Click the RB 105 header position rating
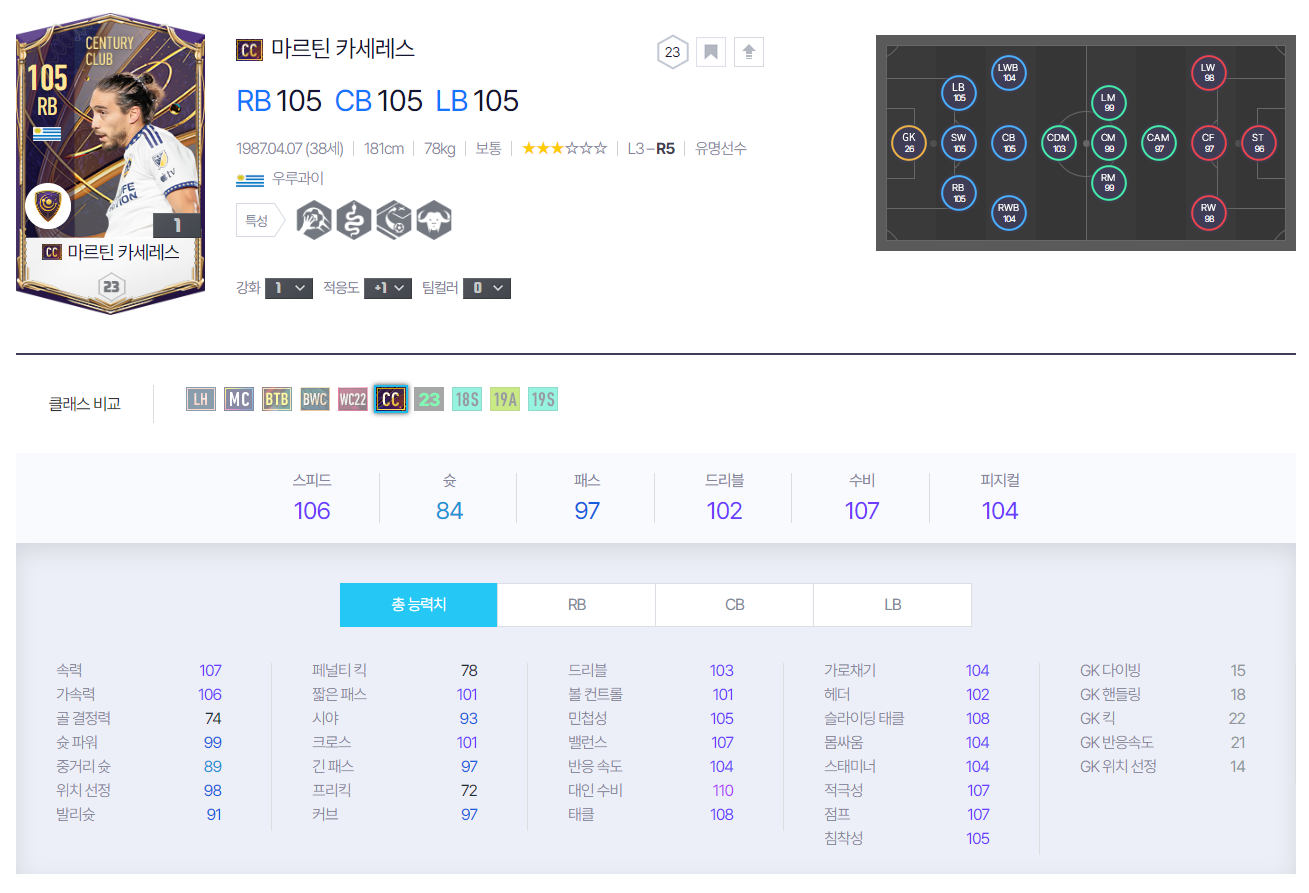 279,101
